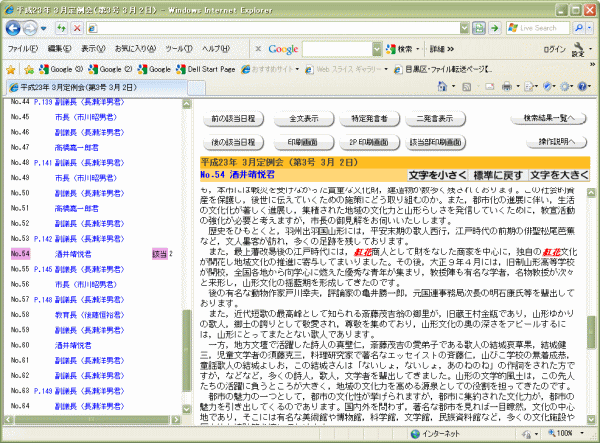Viewport: 600px width, 443px height.
Task: Click 標準に戻す to reset text size
Action: click(x=498, y=175)
